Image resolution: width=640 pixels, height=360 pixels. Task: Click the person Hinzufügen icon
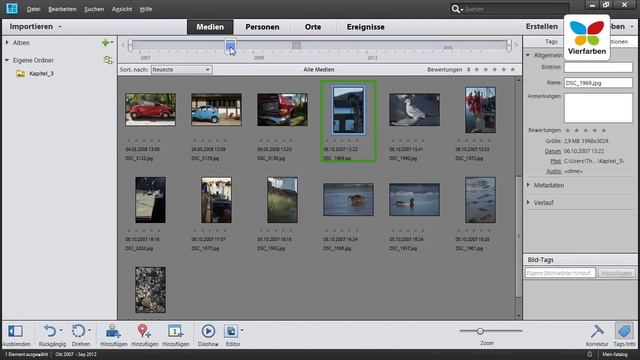pyautogui.click(x=113, y=331)
